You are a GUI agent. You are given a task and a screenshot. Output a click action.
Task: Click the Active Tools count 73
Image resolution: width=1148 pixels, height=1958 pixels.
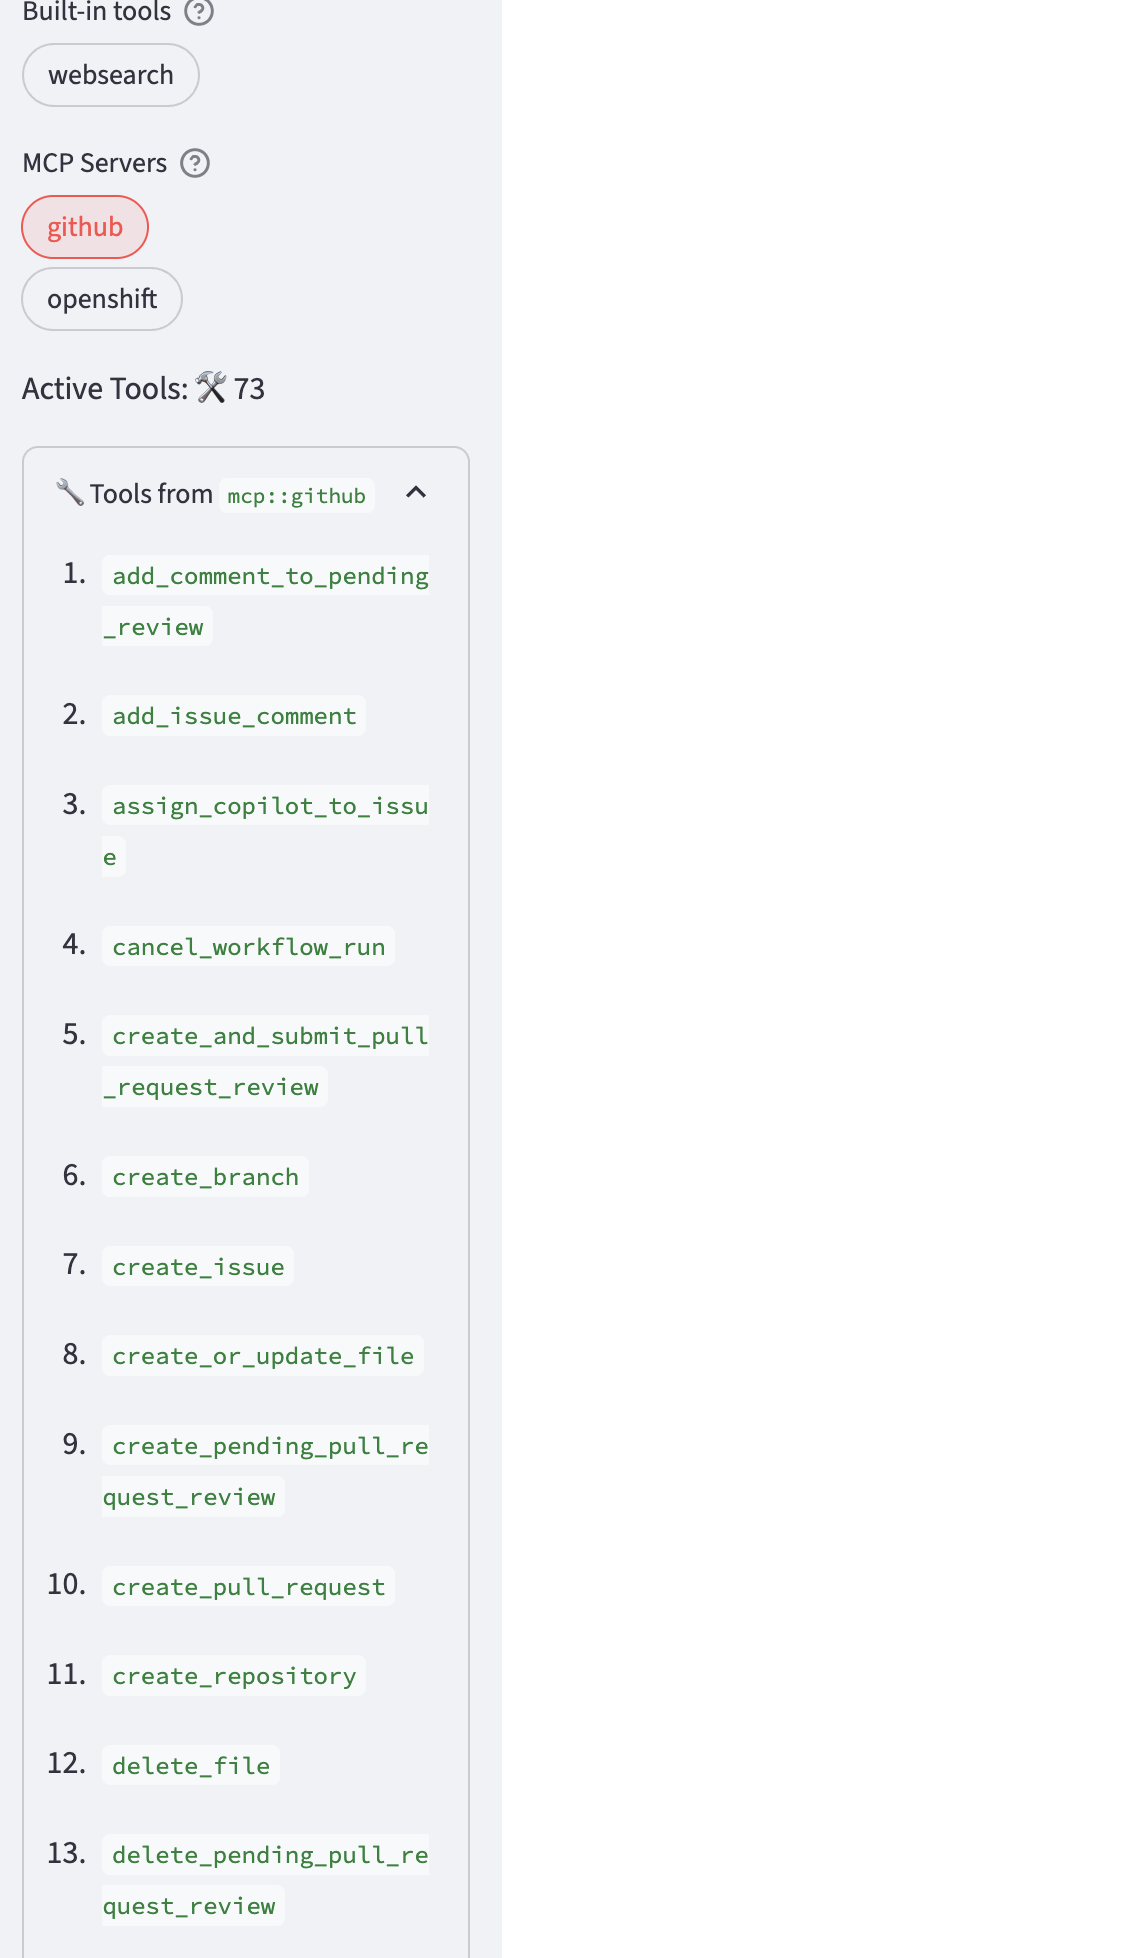(249, 387)
